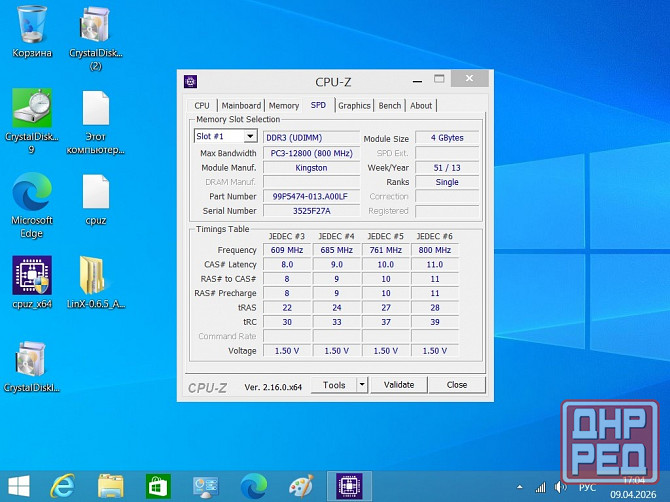The width and height of the screenshot is (670, 502).
Task: Click the 685 MHz frequency cell
Action: 337,250
